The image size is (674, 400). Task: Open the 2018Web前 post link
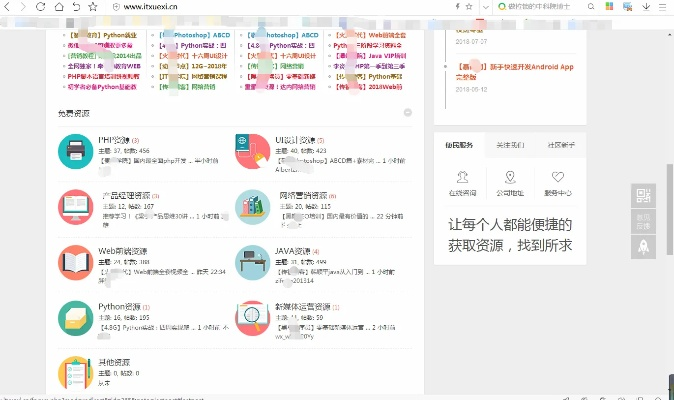[x=369, y=87]
